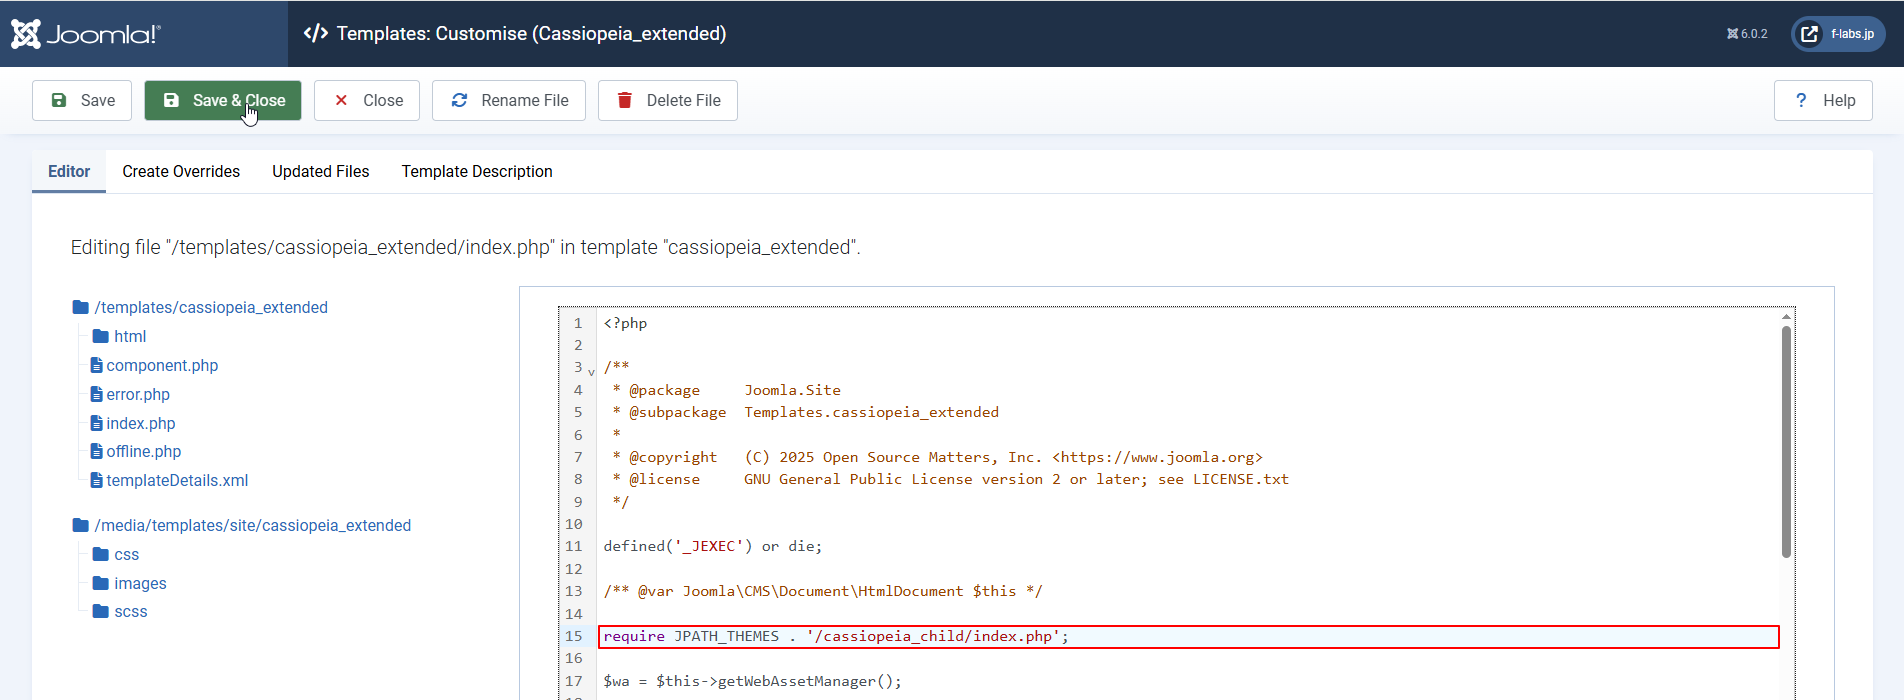Click @subpackage Templates.cassiopeia_extended line
The image size is (1904, 700).
coord(805,412)
